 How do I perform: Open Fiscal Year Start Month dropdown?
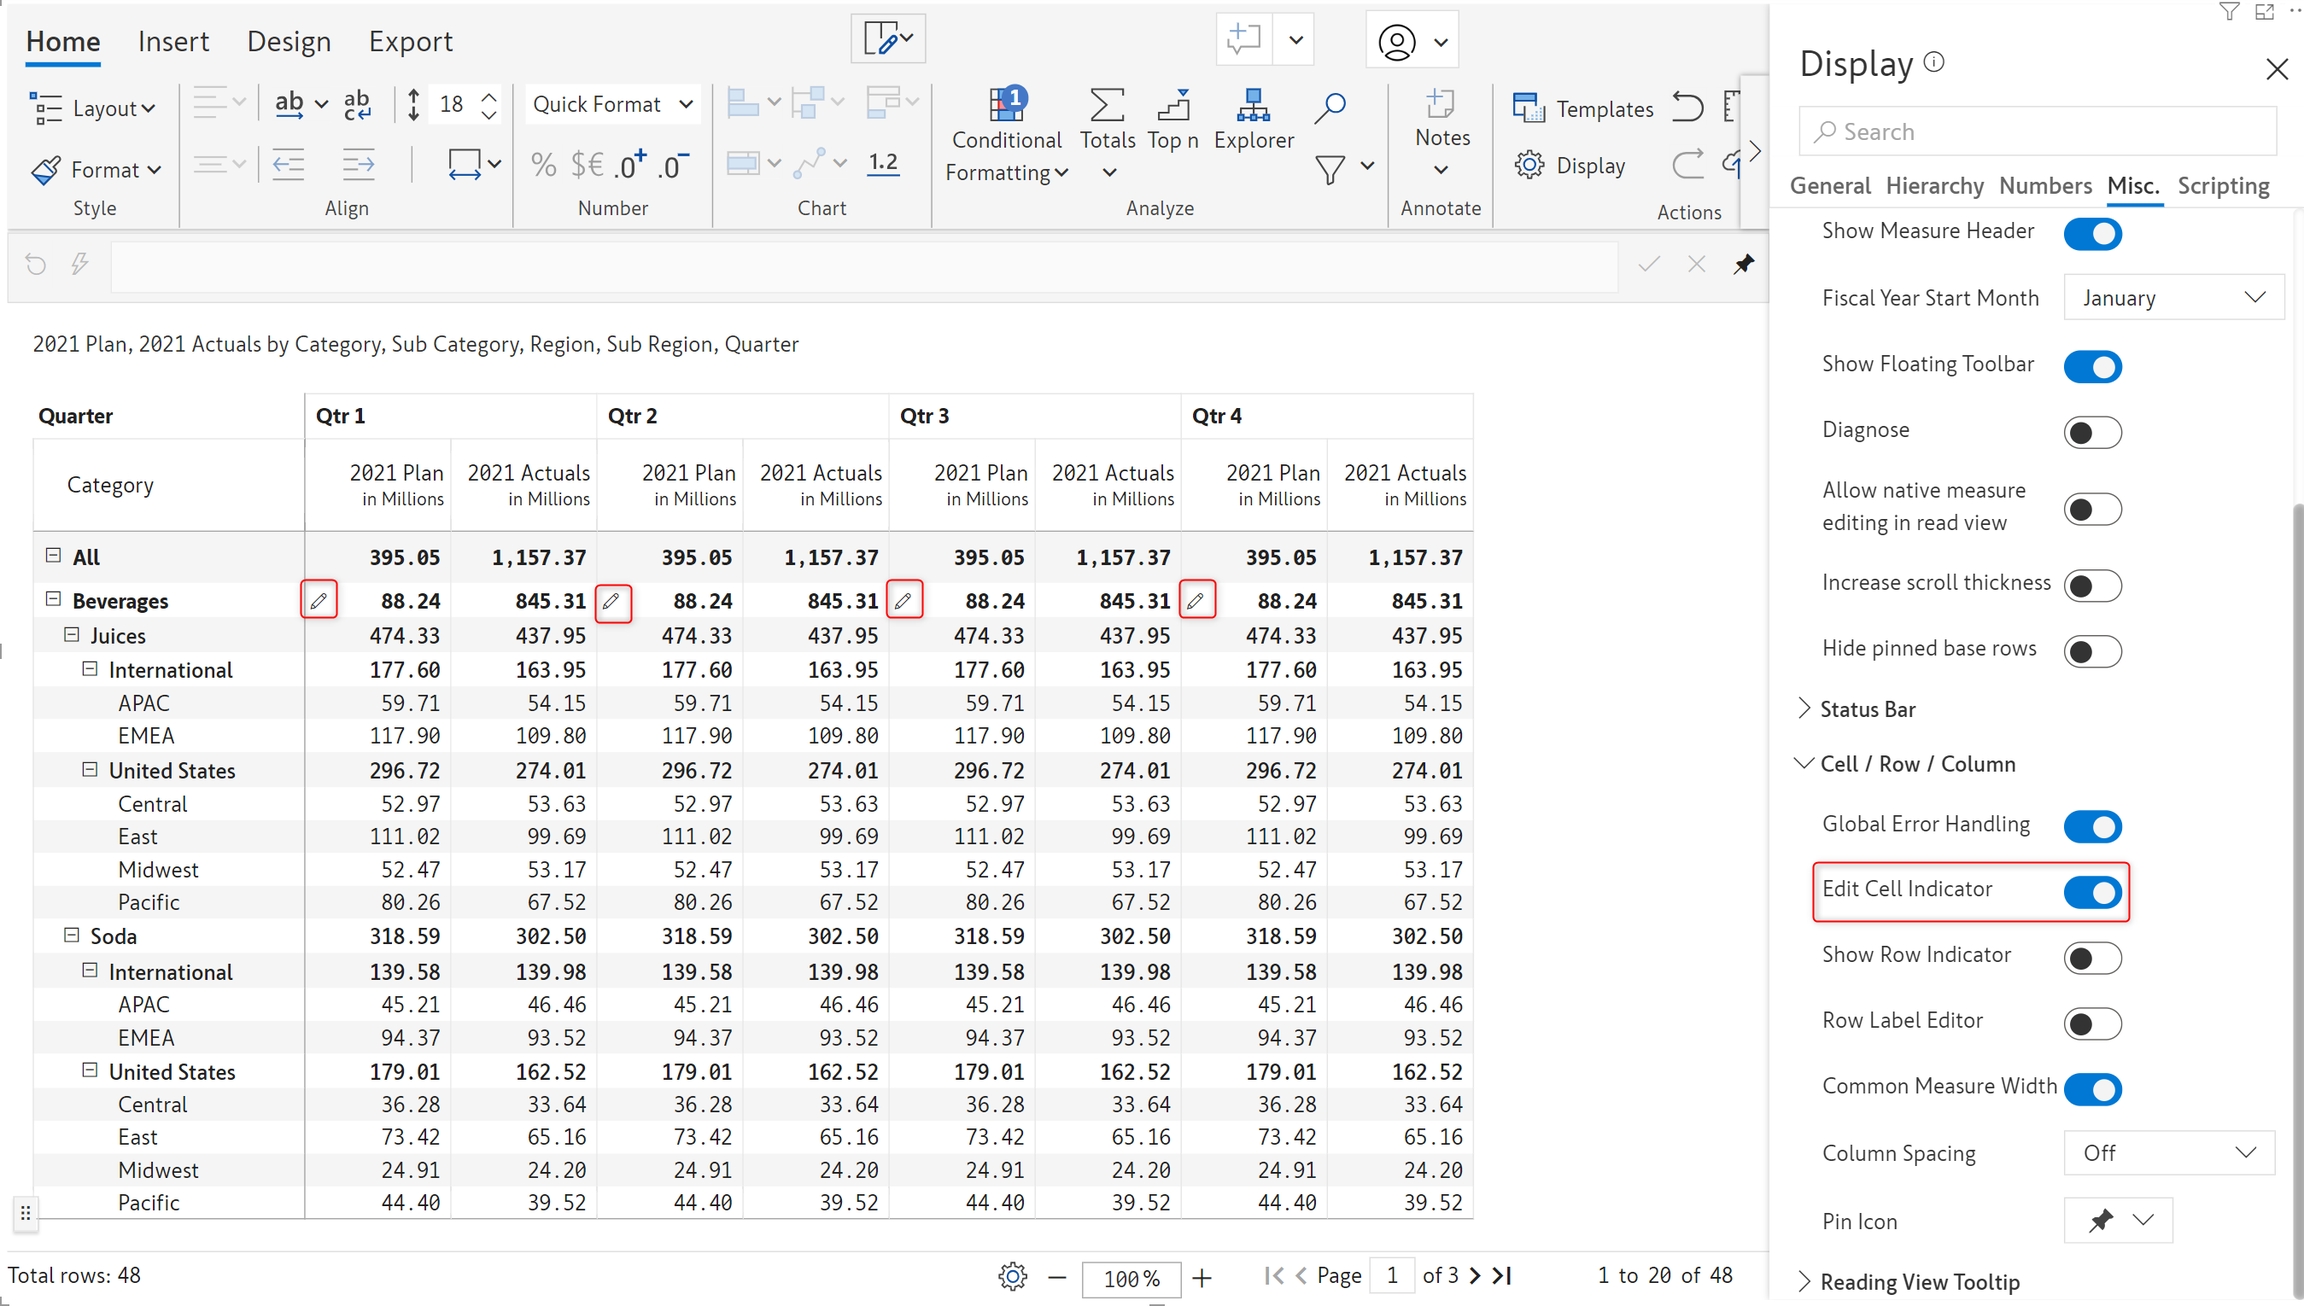pyautogui.click(x=2173, y=298)
